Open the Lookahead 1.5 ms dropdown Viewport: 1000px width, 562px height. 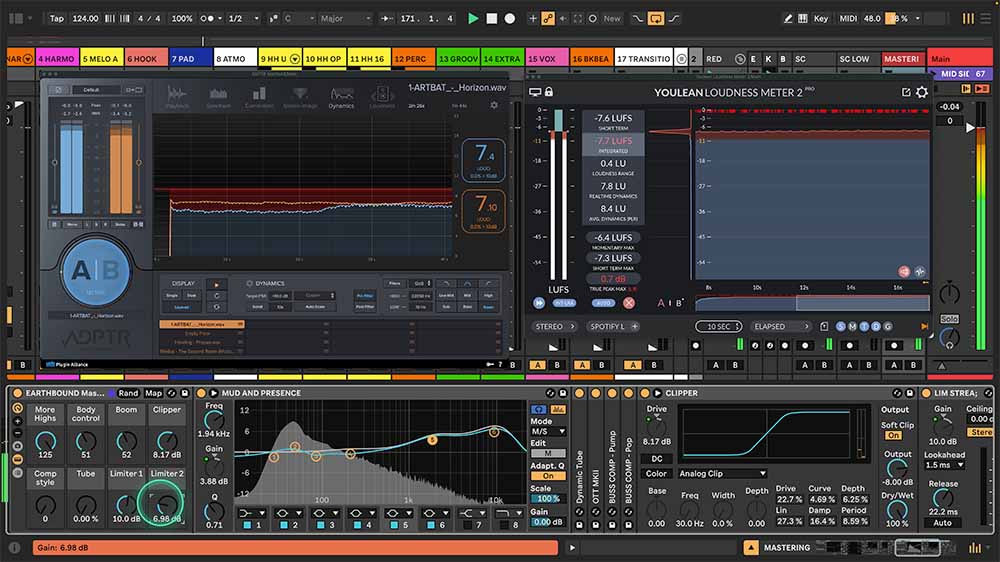click(944, 466)
